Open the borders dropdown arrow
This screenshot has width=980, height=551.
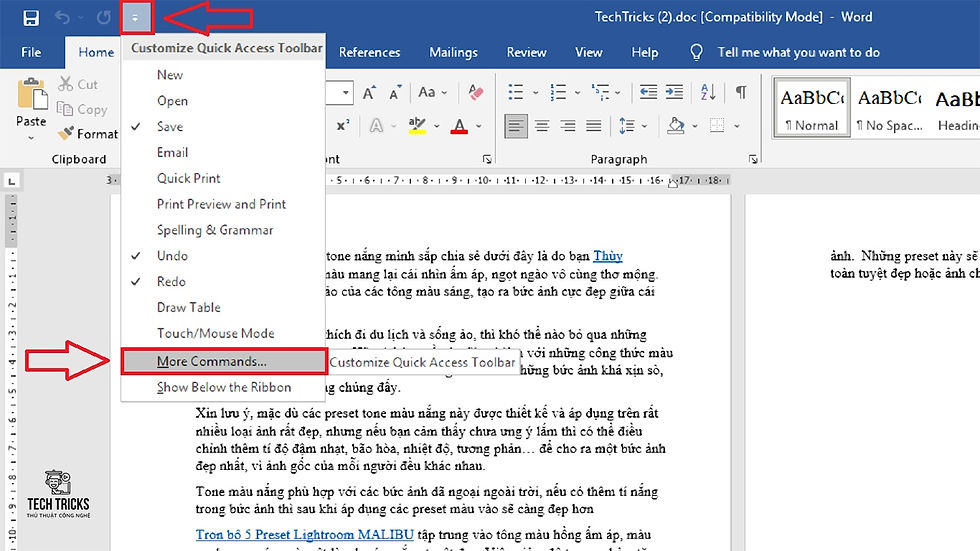737,126
